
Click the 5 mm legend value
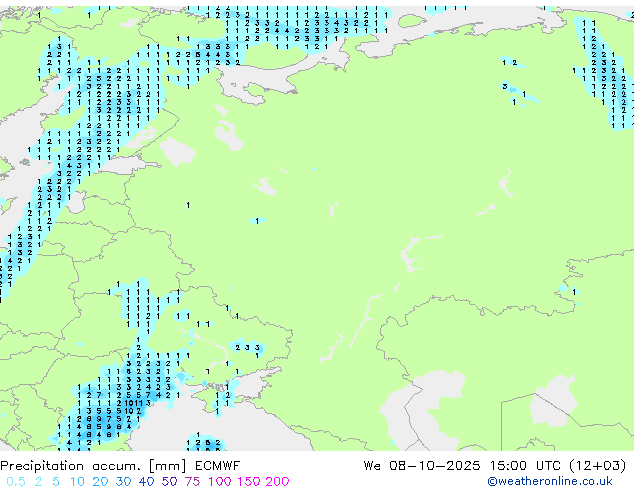point(56,482)
